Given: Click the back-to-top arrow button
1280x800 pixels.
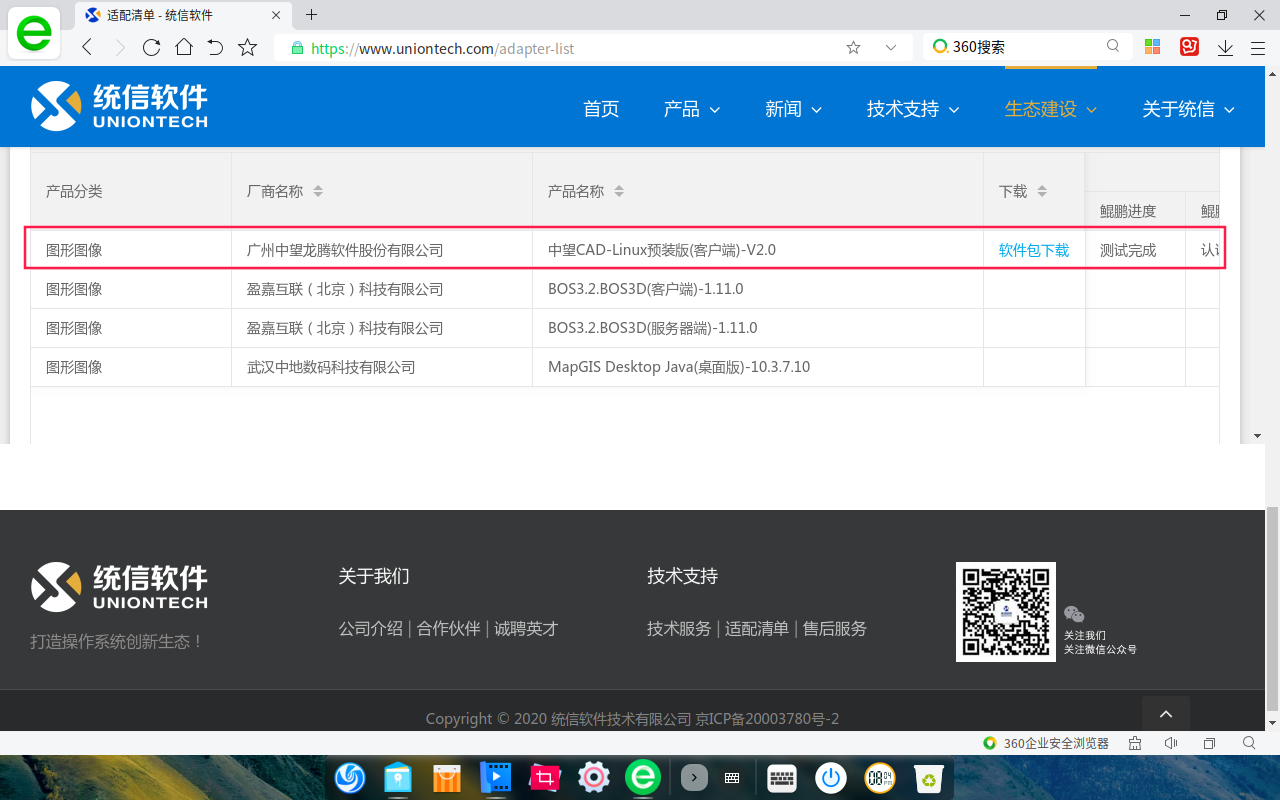Looking at the screenshot, I should pos(1166,714).
